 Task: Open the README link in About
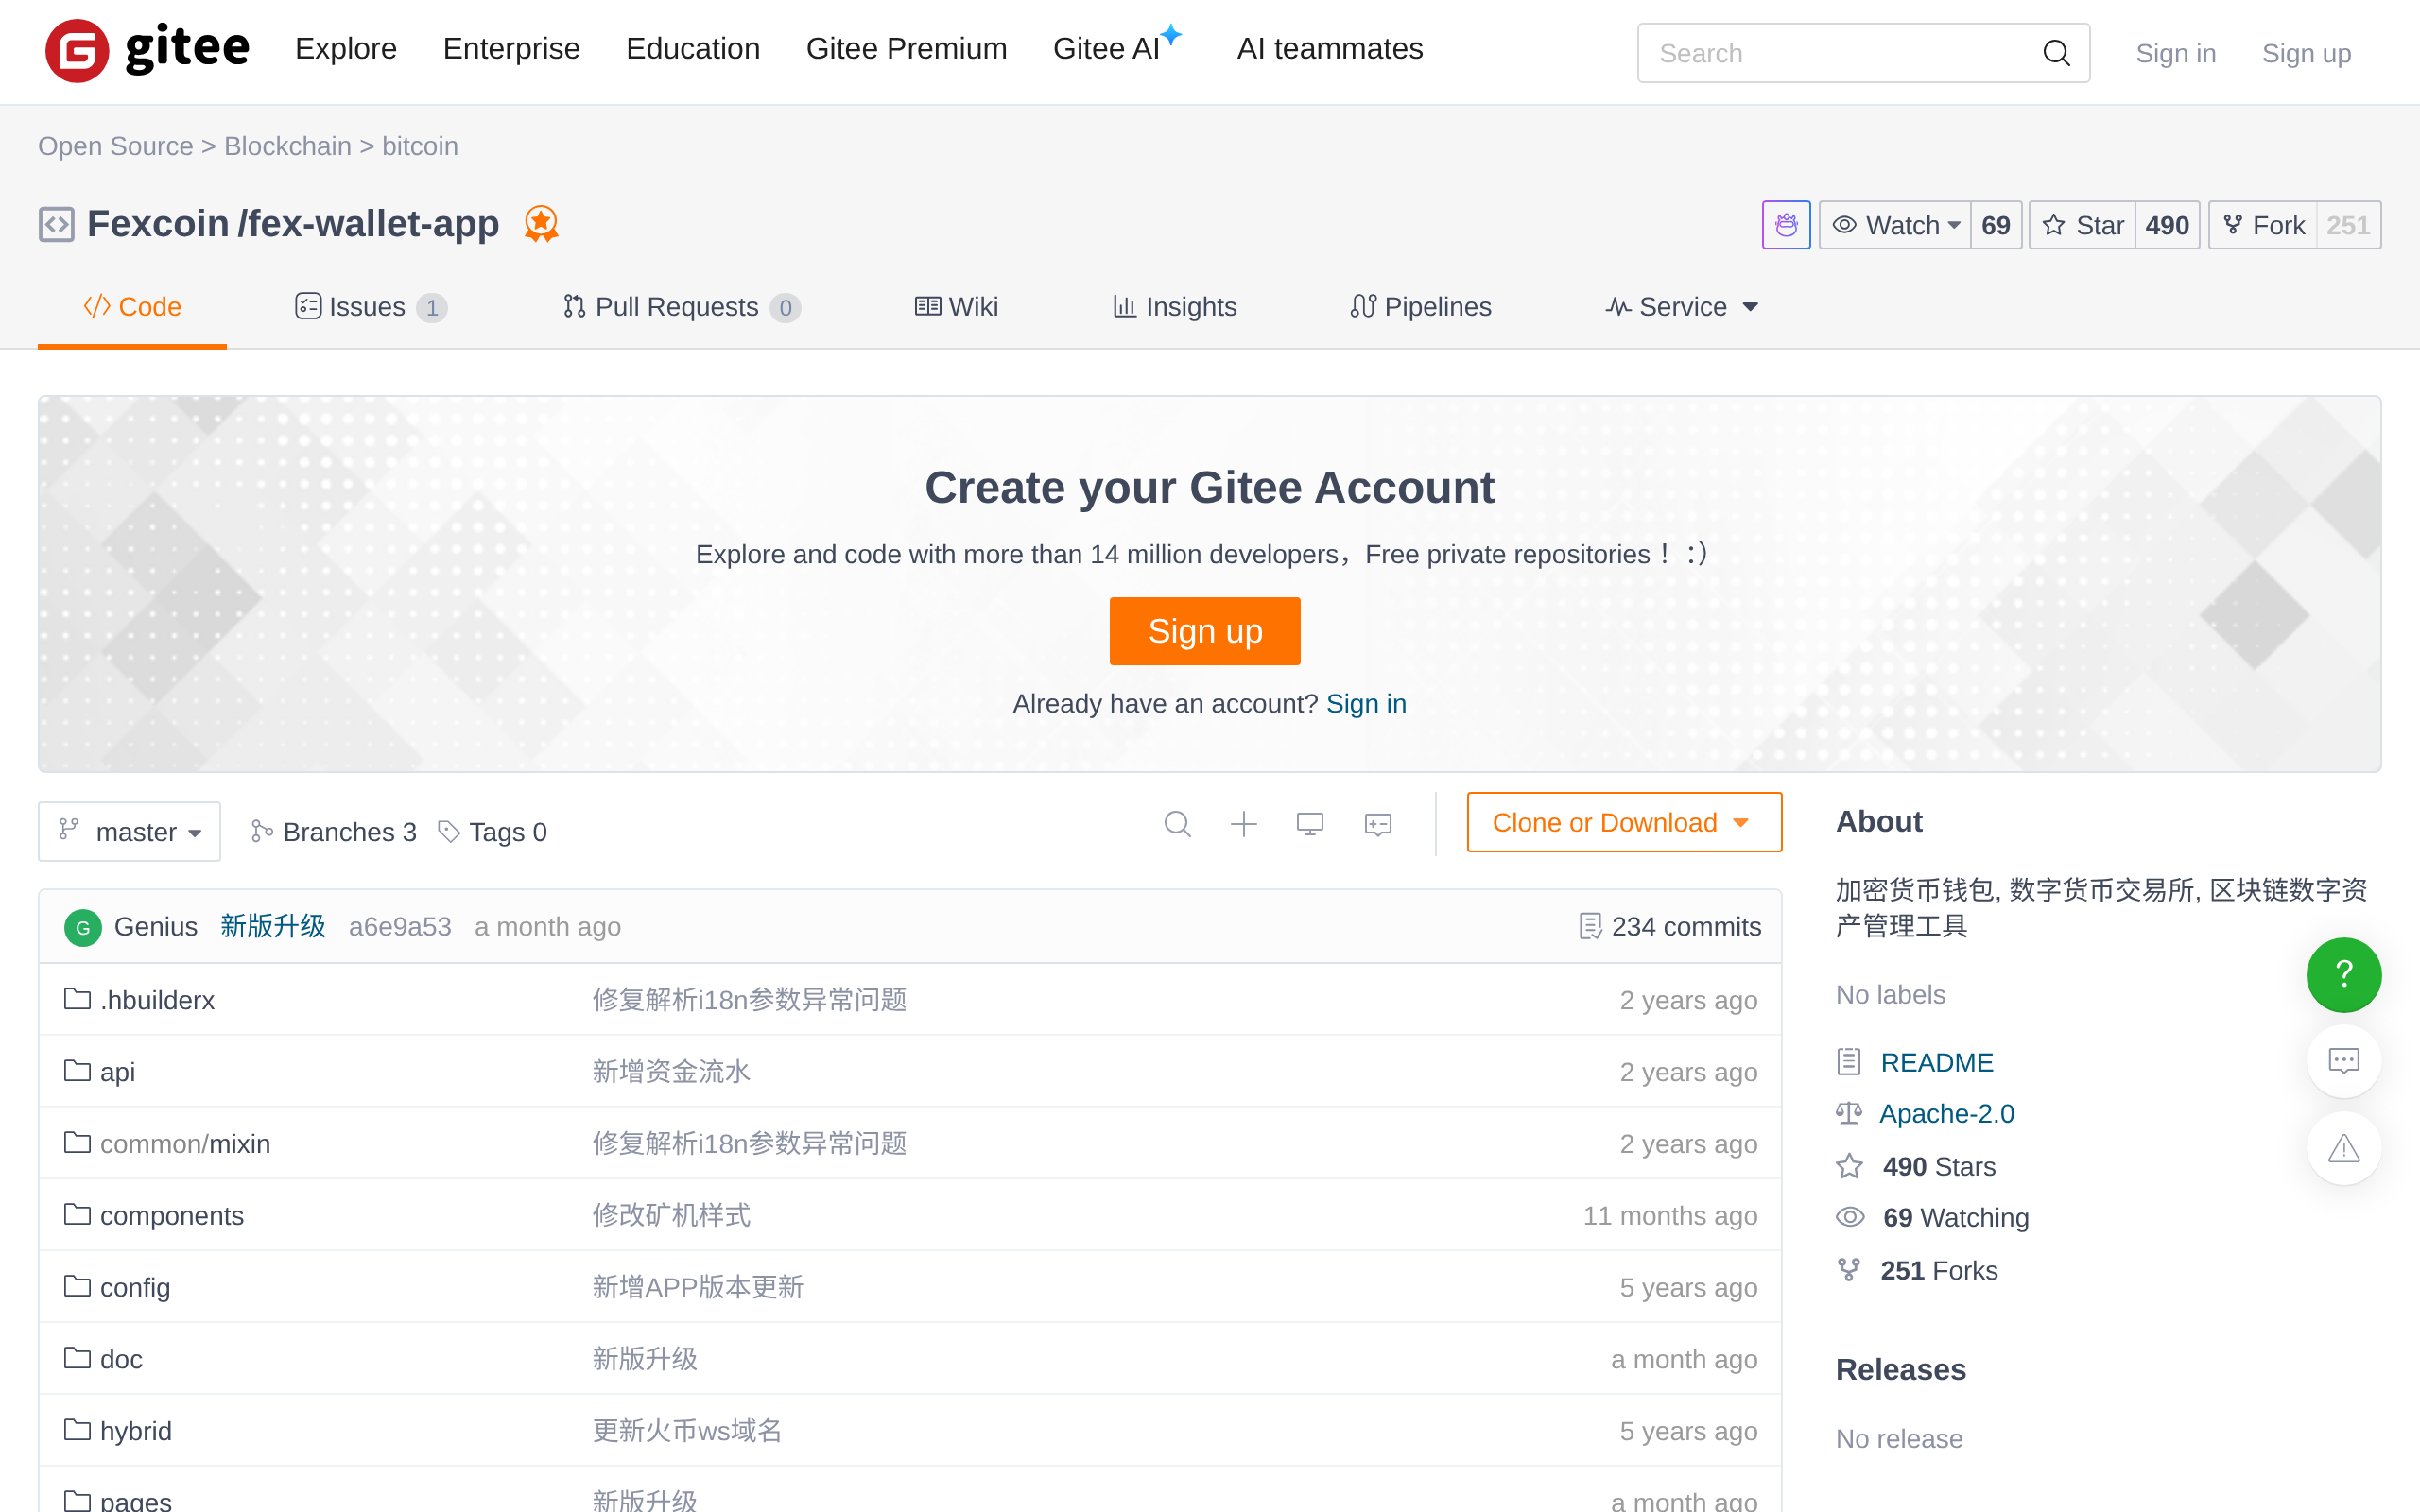[x=1937, y=1062]
